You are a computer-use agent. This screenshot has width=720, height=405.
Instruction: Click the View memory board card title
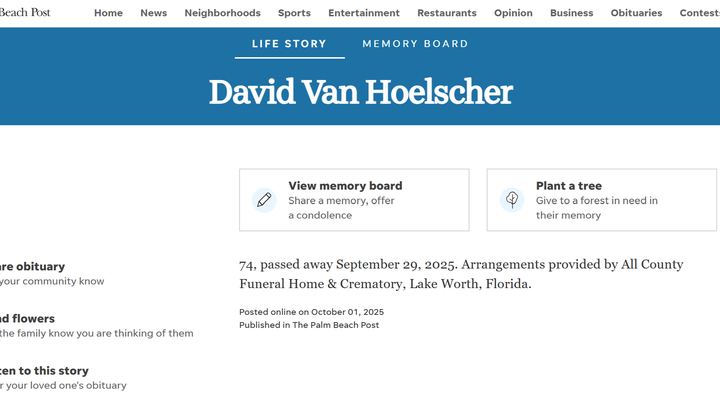click(x=345, y=186)
